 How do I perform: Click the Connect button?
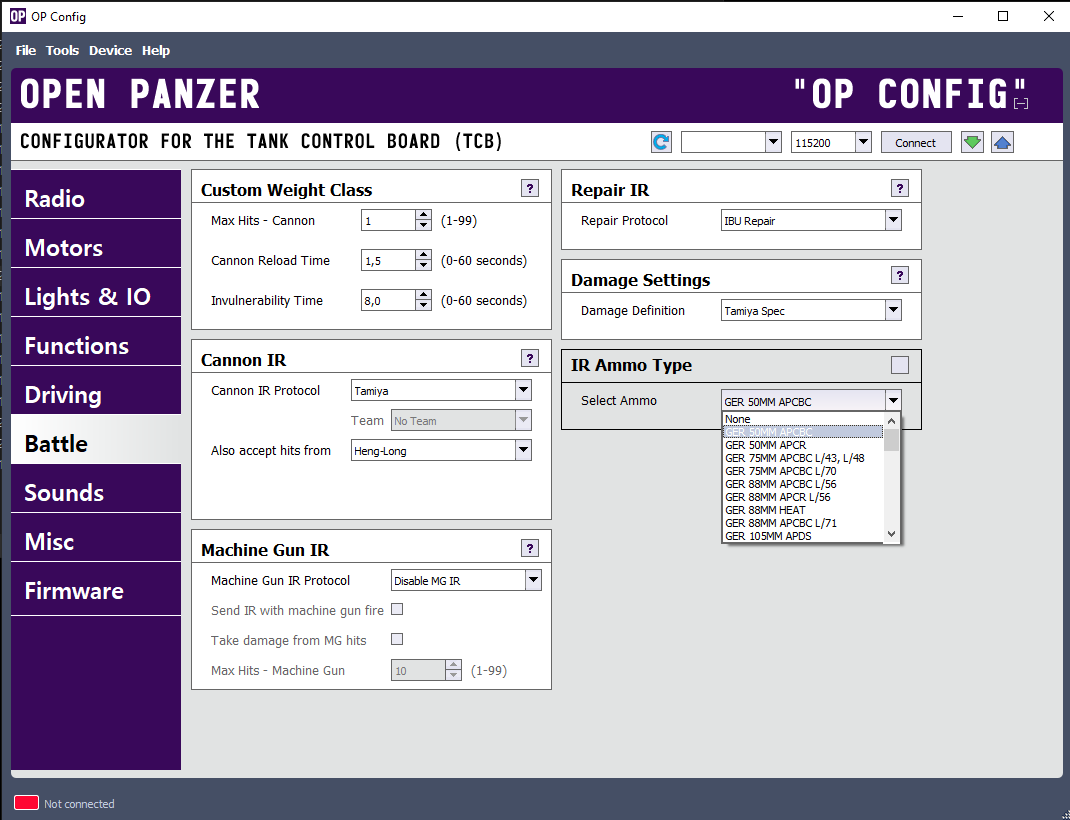[915, 142]
